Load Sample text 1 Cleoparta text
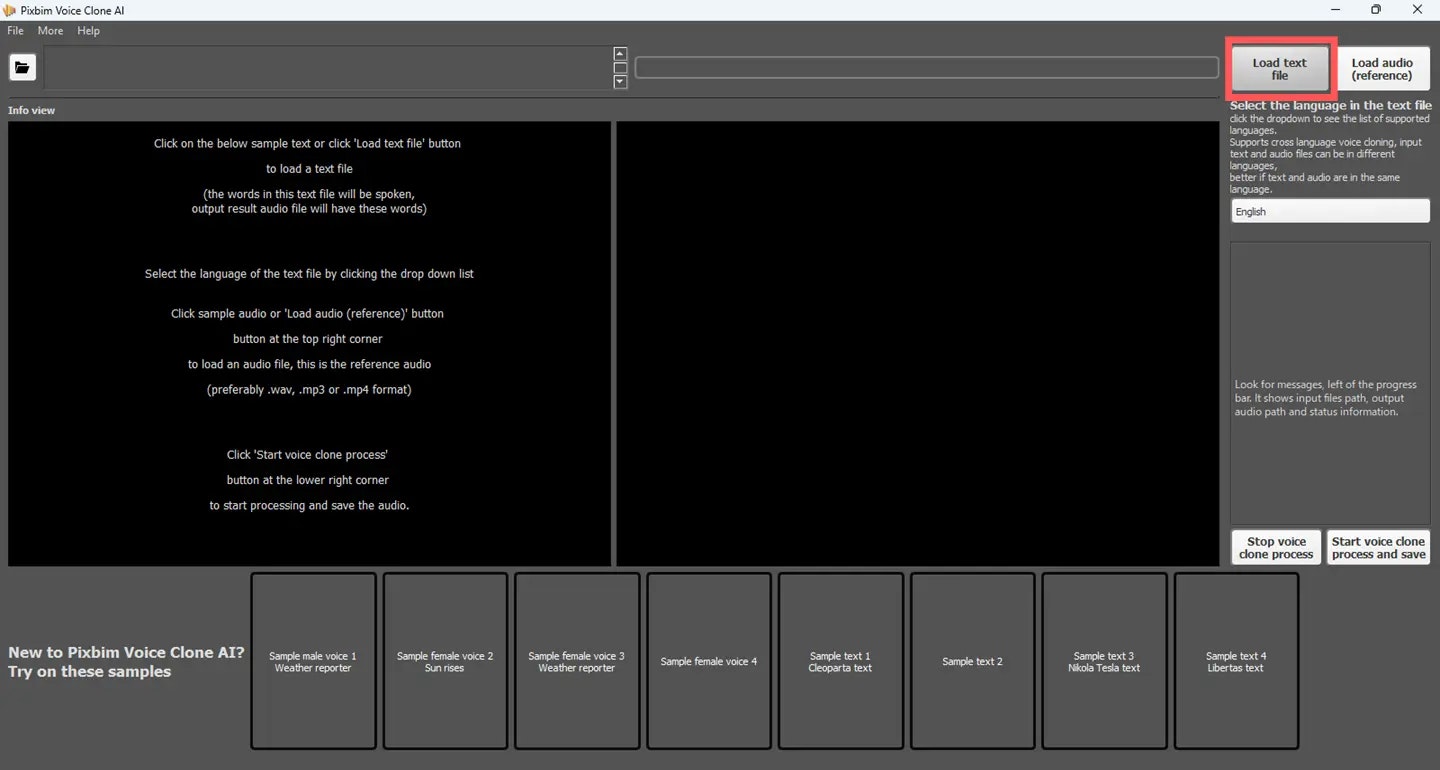 click(x=840, y=661)
